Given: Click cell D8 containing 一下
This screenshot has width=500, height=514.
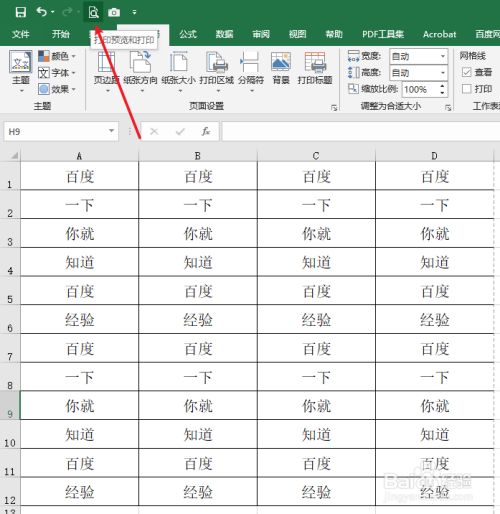Looking at the screenshot, I should 434,377.
